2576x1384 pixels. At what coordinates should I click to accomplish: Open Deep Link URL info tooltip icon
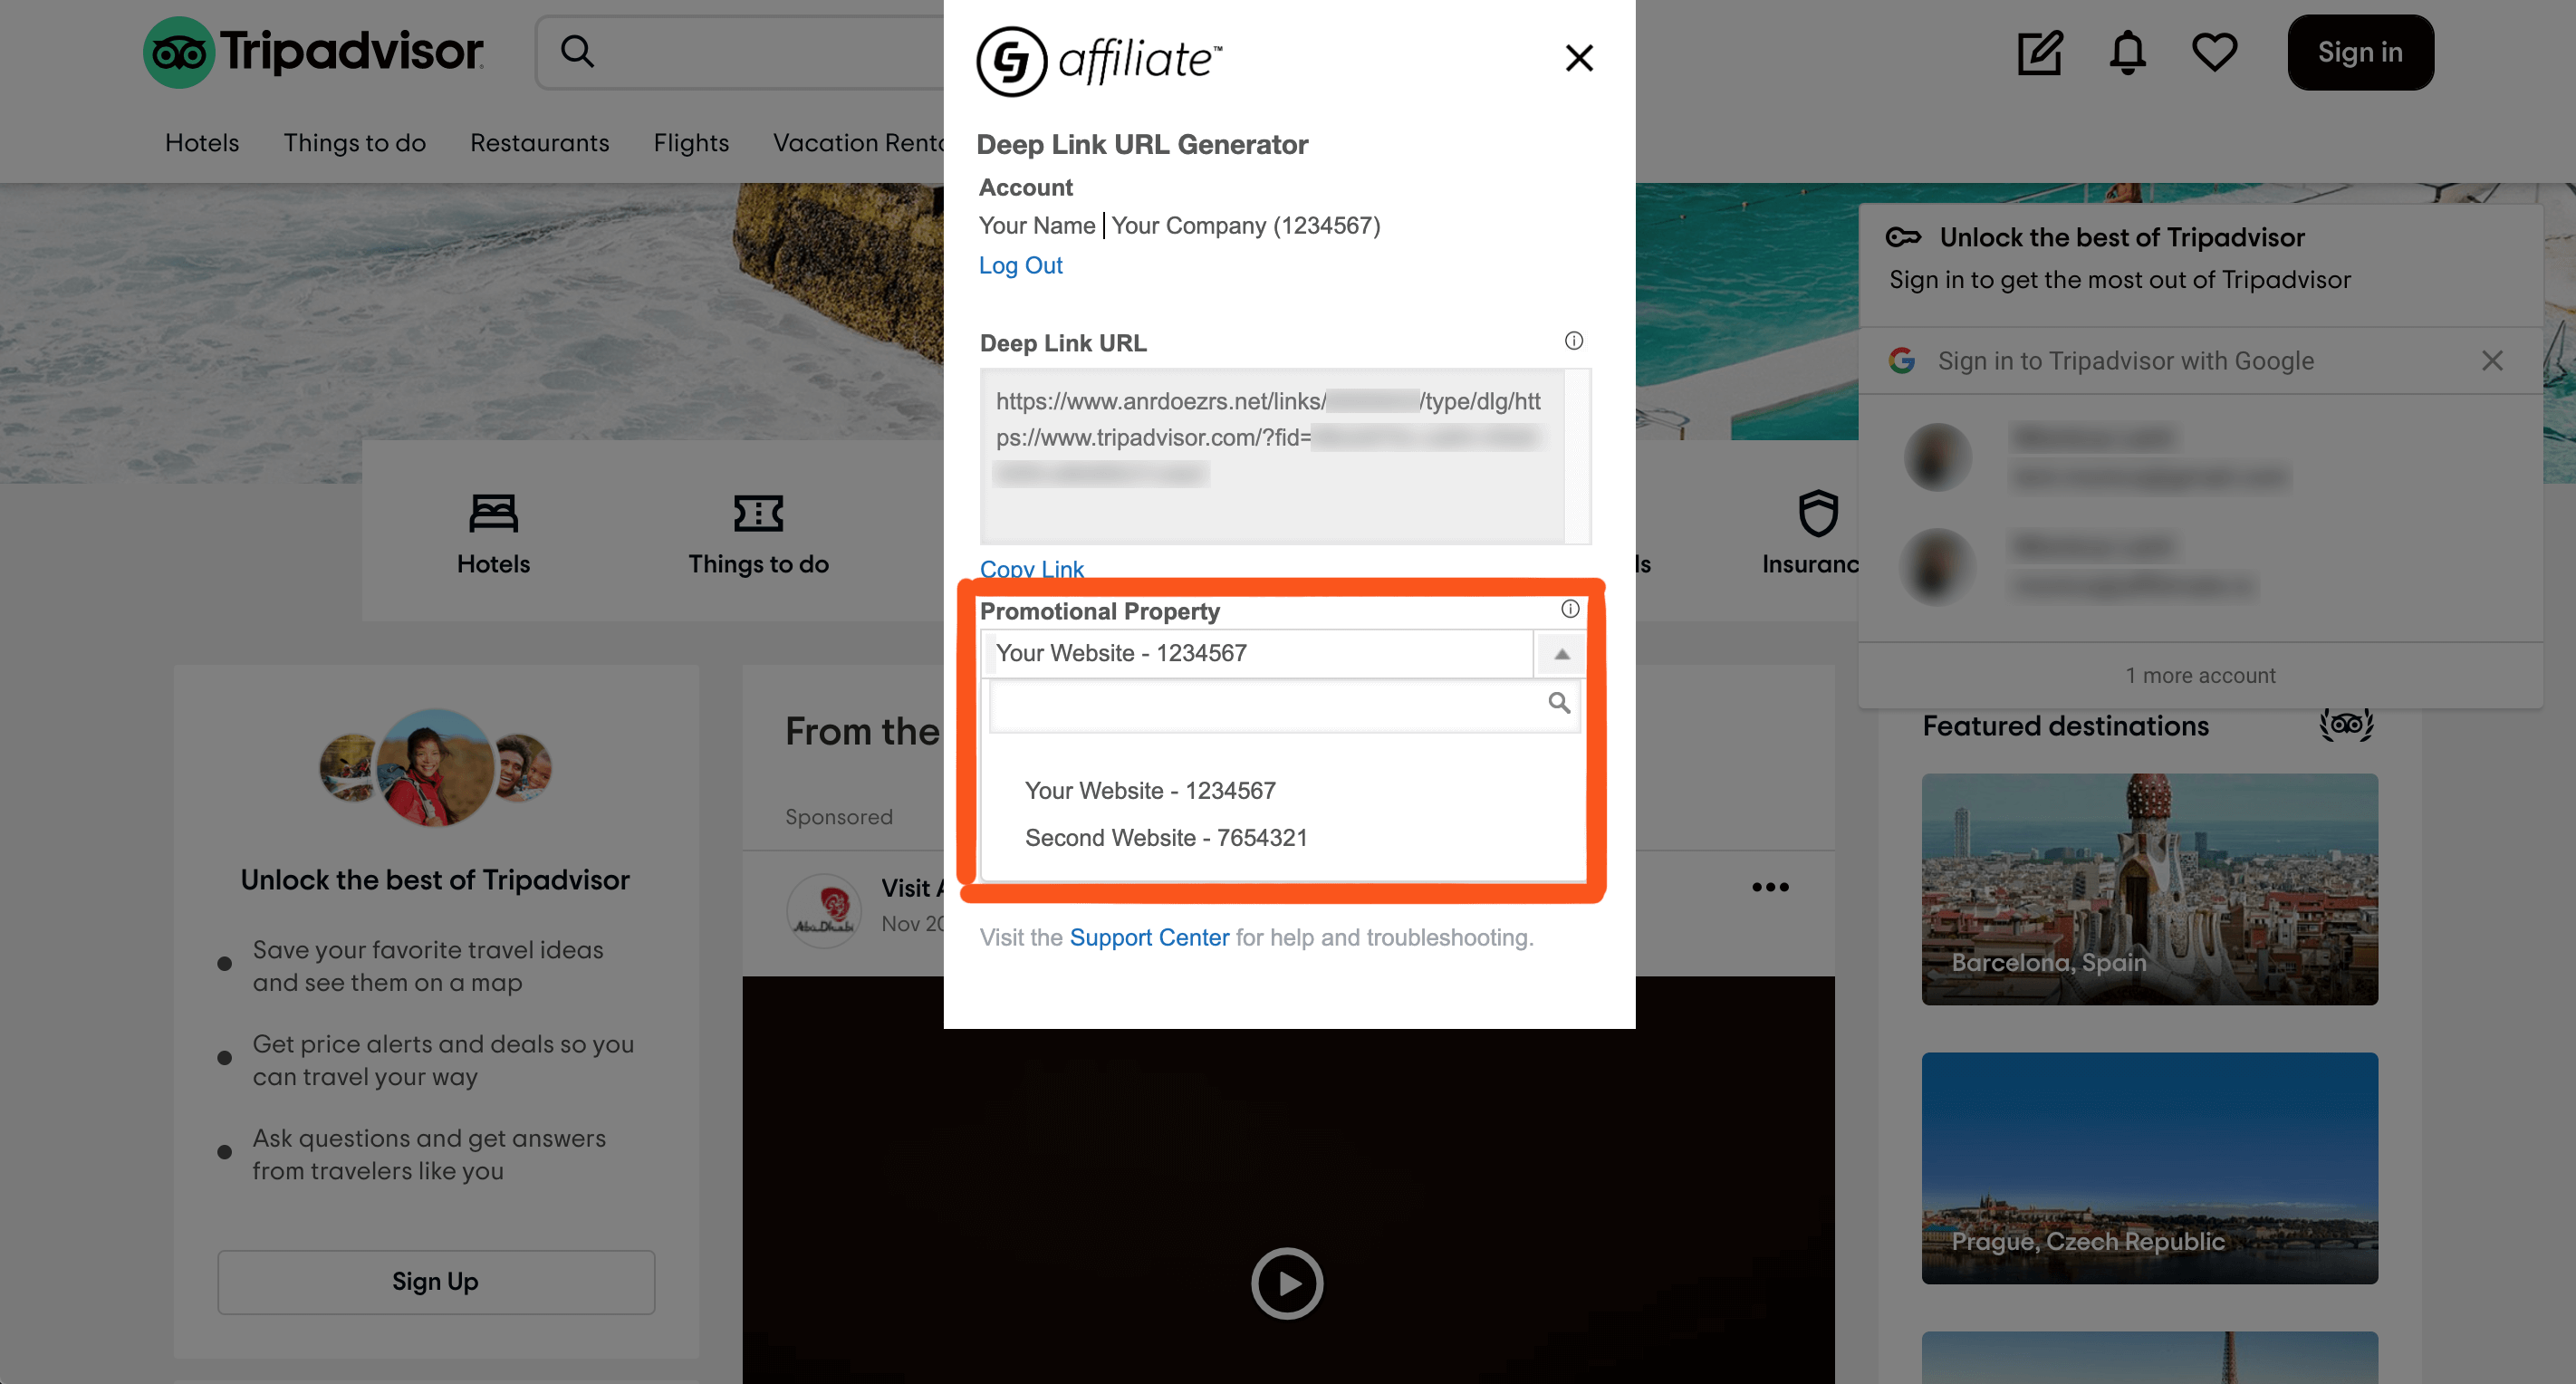click(1573, 341)
